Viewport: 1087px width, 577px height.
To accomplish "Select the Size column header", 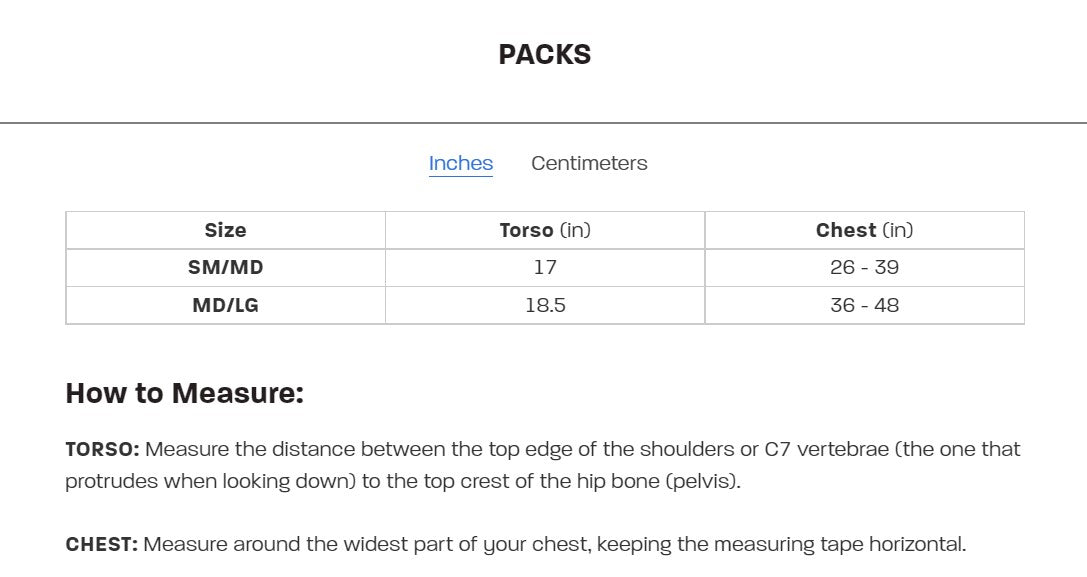I will tap(225, 230).
